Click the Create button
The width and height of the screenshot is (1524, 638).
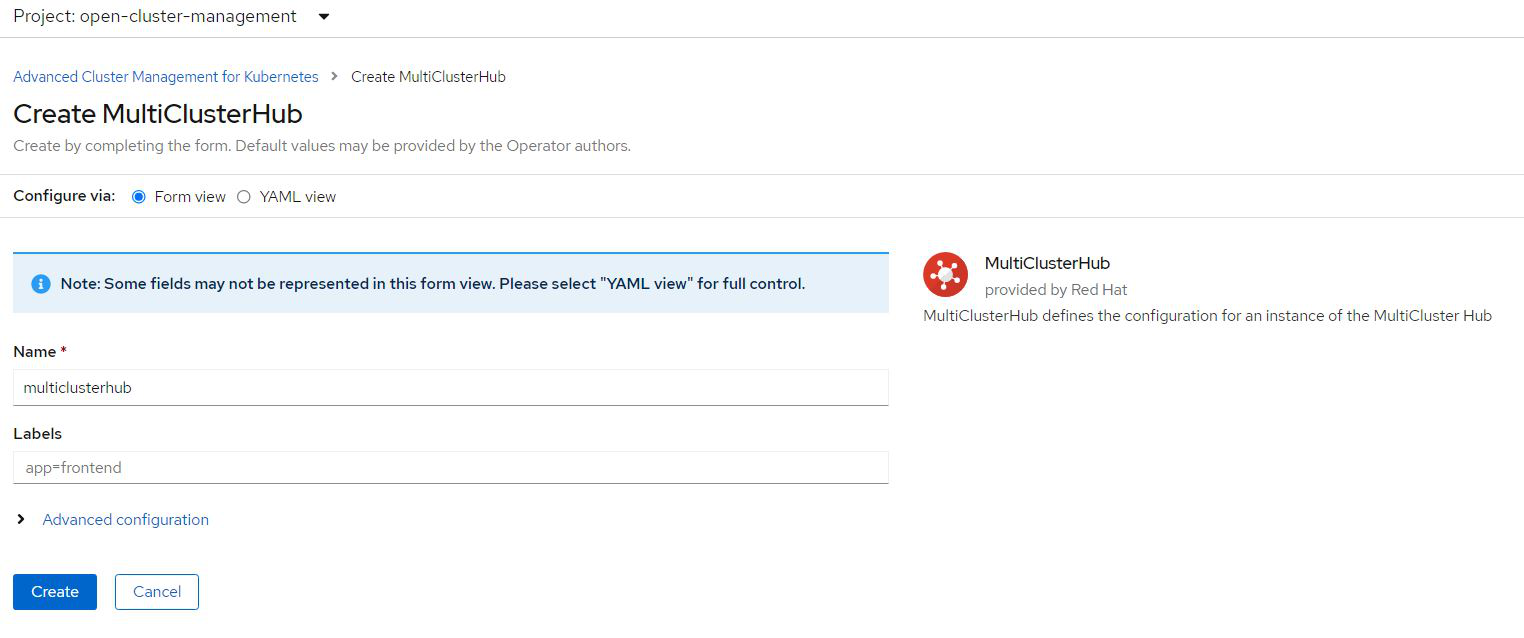coord(55,592)
